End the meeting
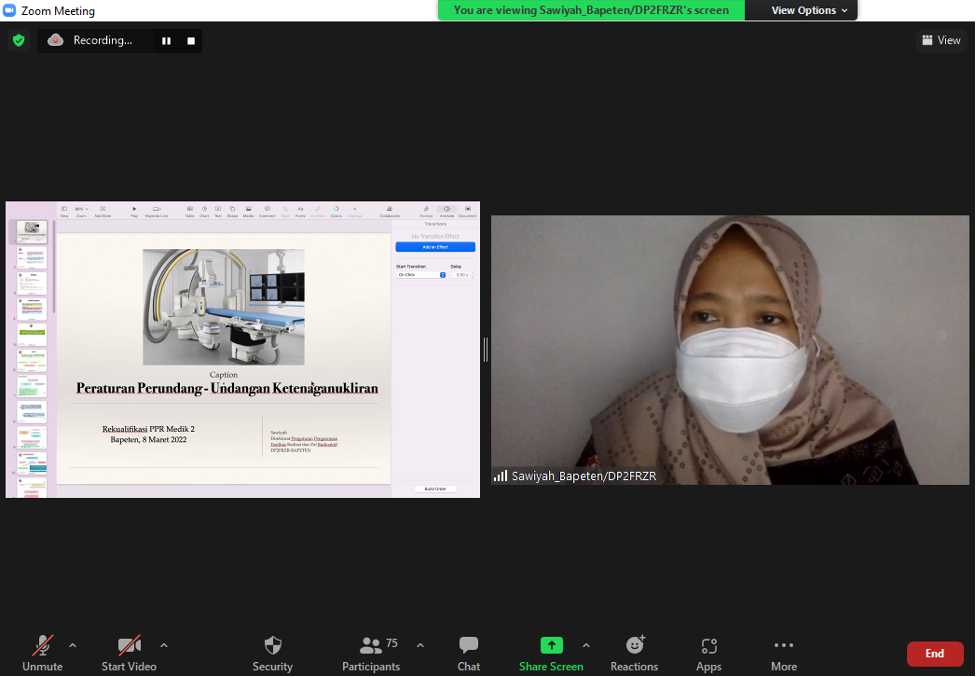This screenshot has height=677, width=977. (x=935, y=653)
